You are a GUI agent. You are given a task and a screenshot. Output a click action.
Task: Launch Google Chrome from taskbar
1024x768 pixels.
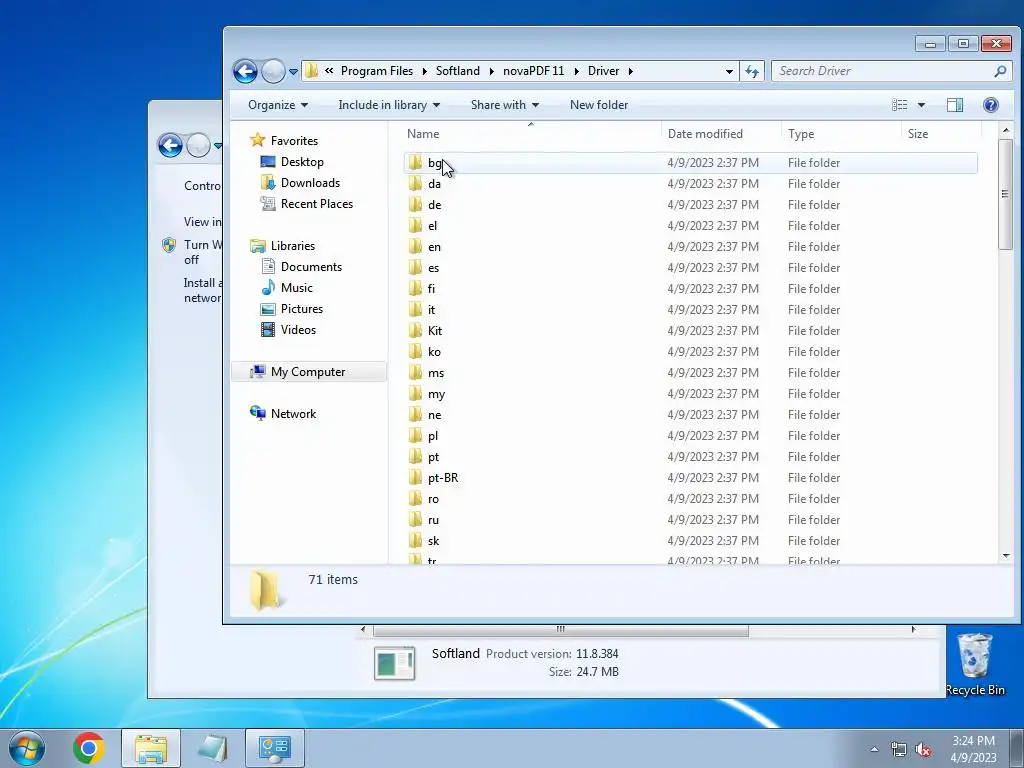pyautogui.click(x=89, y=748)
